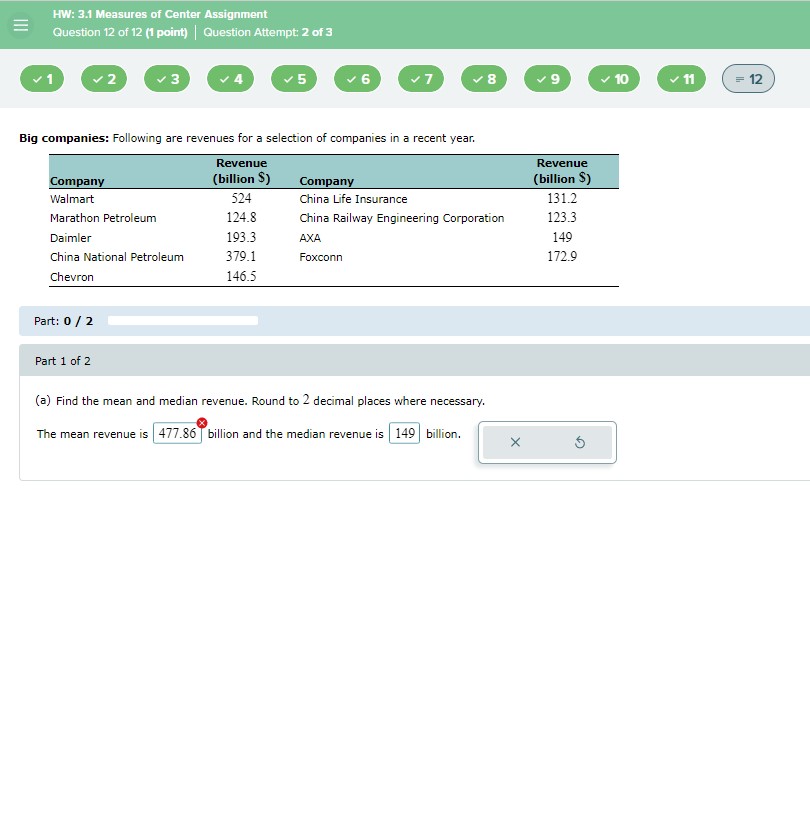The width and height of the screenshot is (810, 824).
Task: Click the red incorrect-answer badge on mean field
Action: point(202,423)
